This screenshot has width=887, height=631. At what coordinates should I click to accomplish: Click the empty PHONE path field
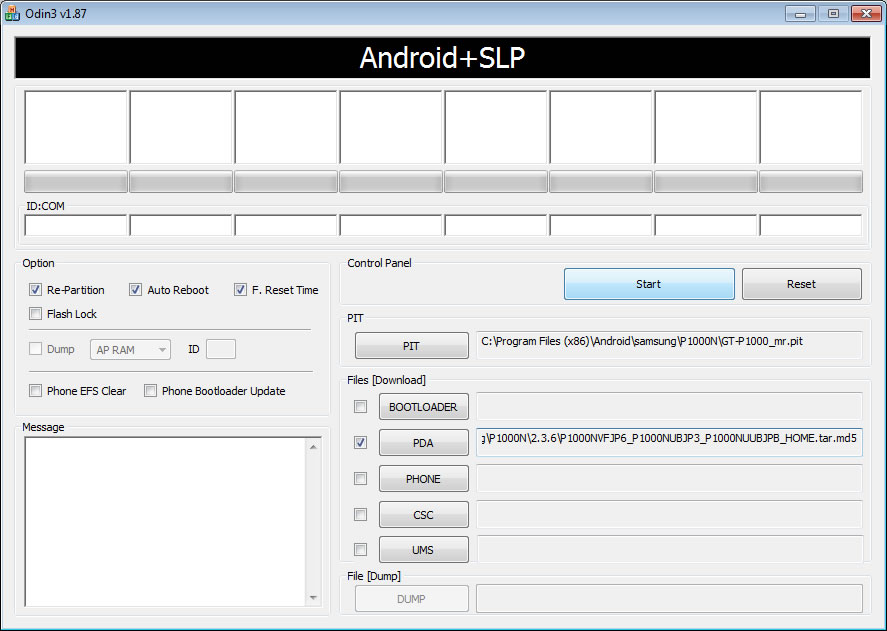point(669,479)
